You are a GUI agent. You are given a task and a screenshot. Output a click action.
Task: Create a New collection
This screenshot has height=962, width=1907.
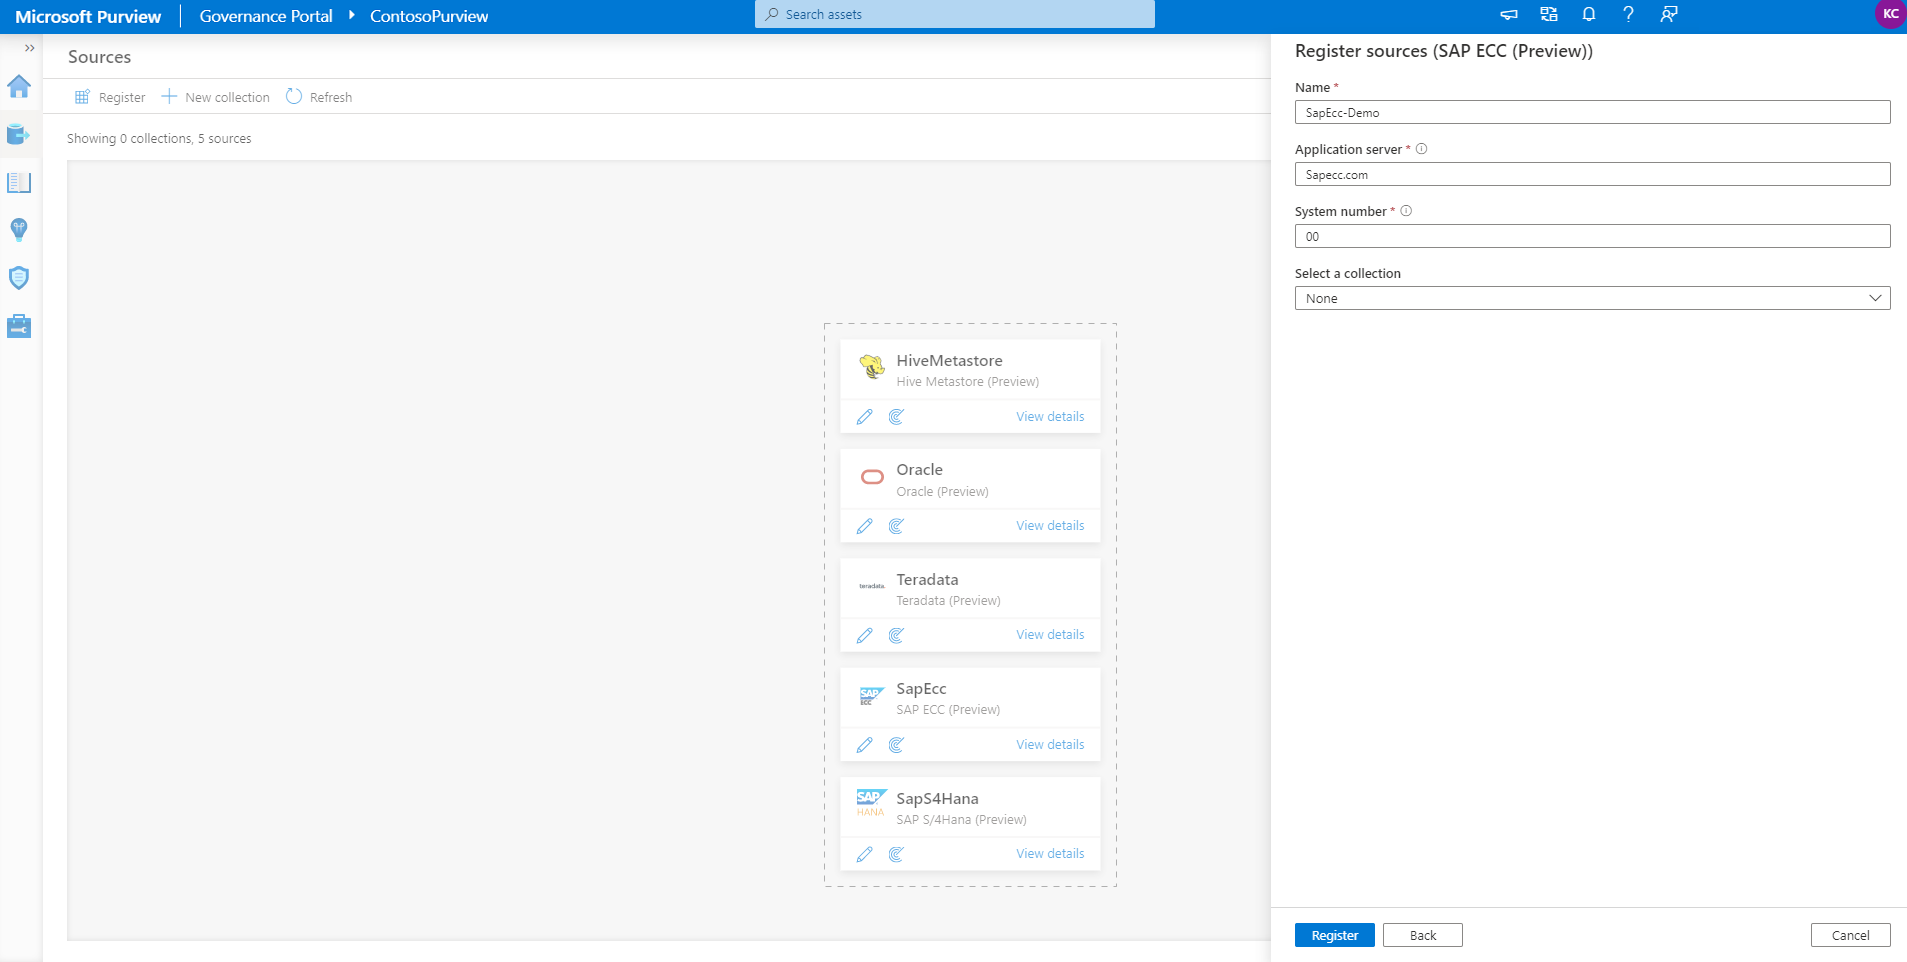[x=216, y=97]
